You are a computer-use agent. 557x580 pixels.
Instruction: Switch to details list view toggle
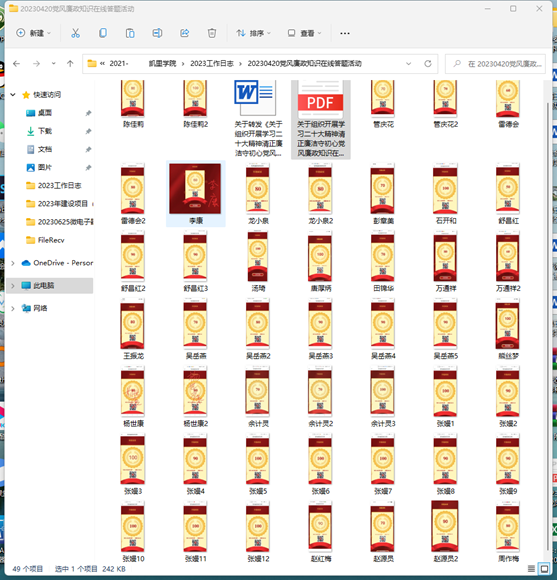click(x=531, y=568)
